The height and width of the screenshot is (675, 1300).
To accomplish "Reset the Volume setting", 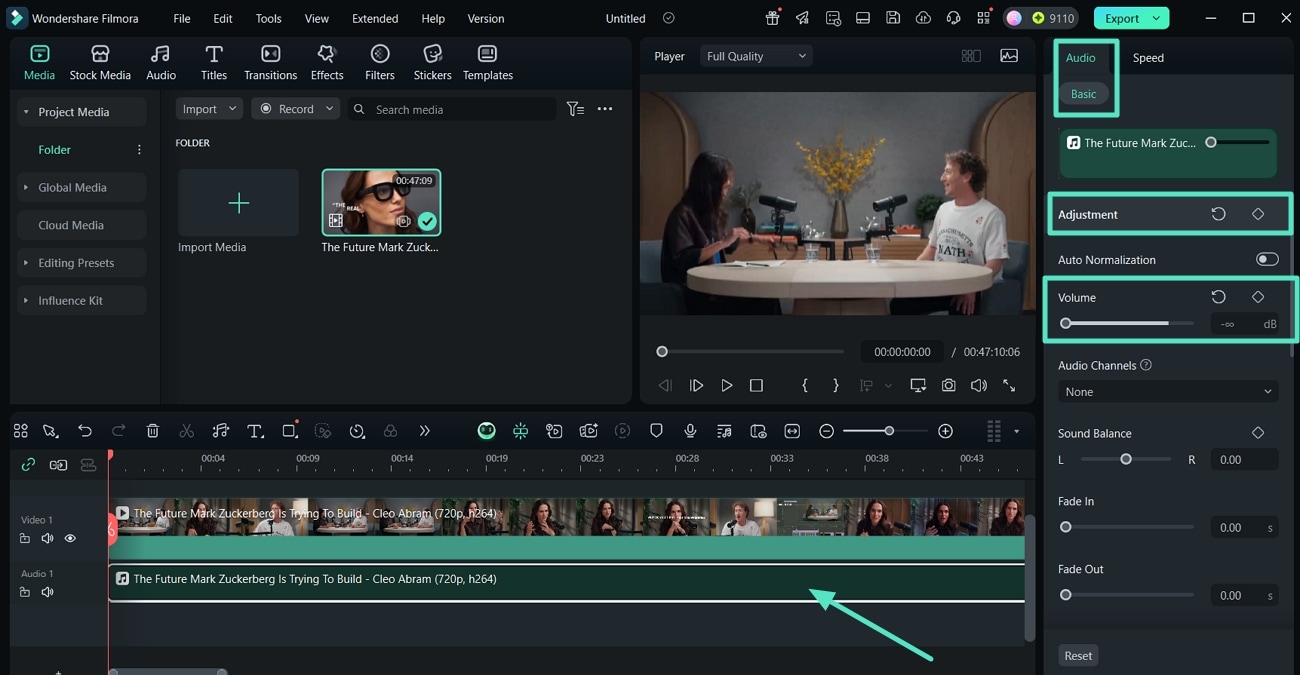I will [x=1218, y=297].
